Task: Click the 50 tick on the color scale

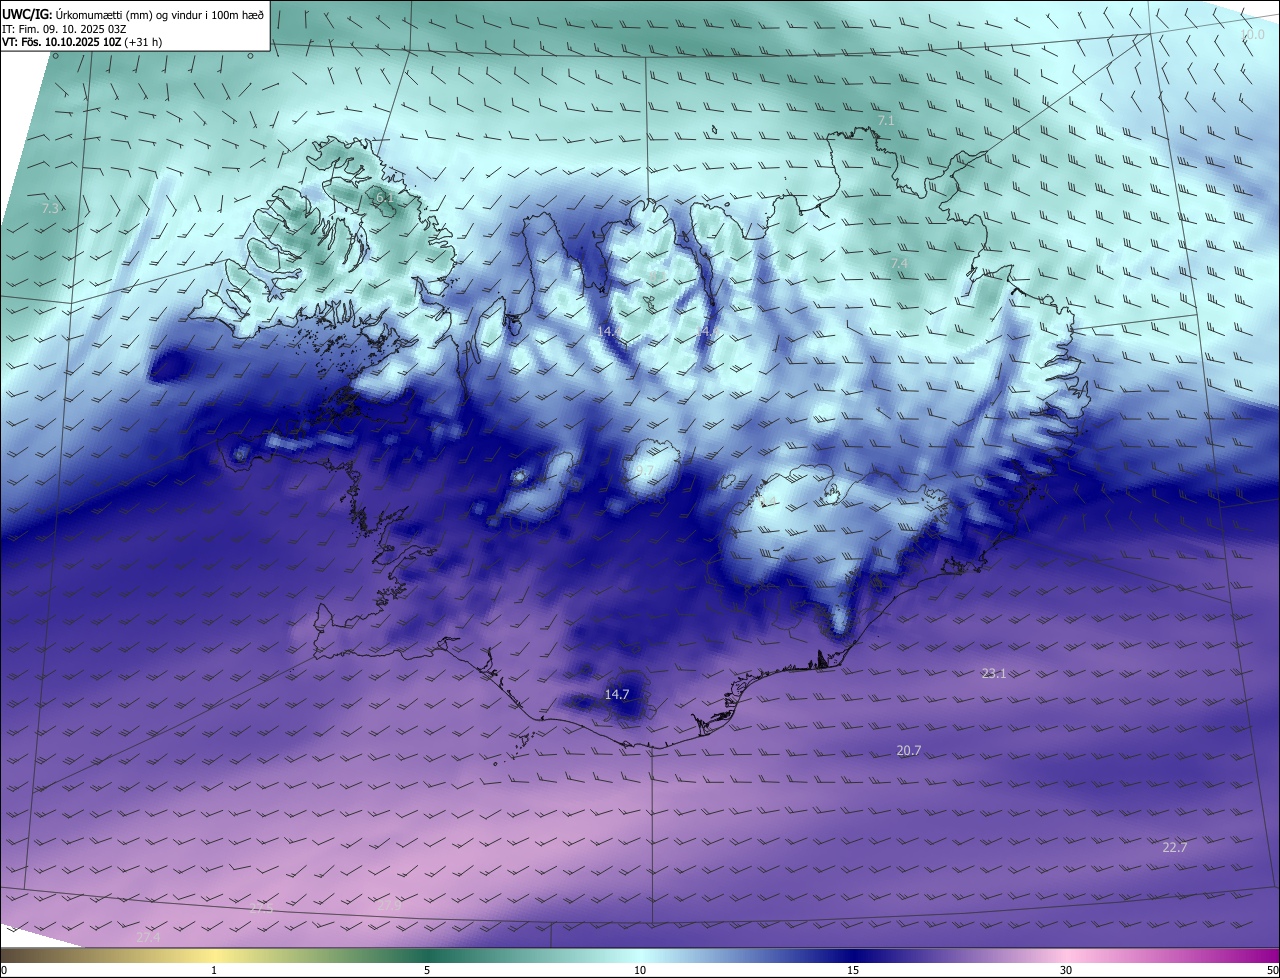Action: click(x=1272, y=970)
